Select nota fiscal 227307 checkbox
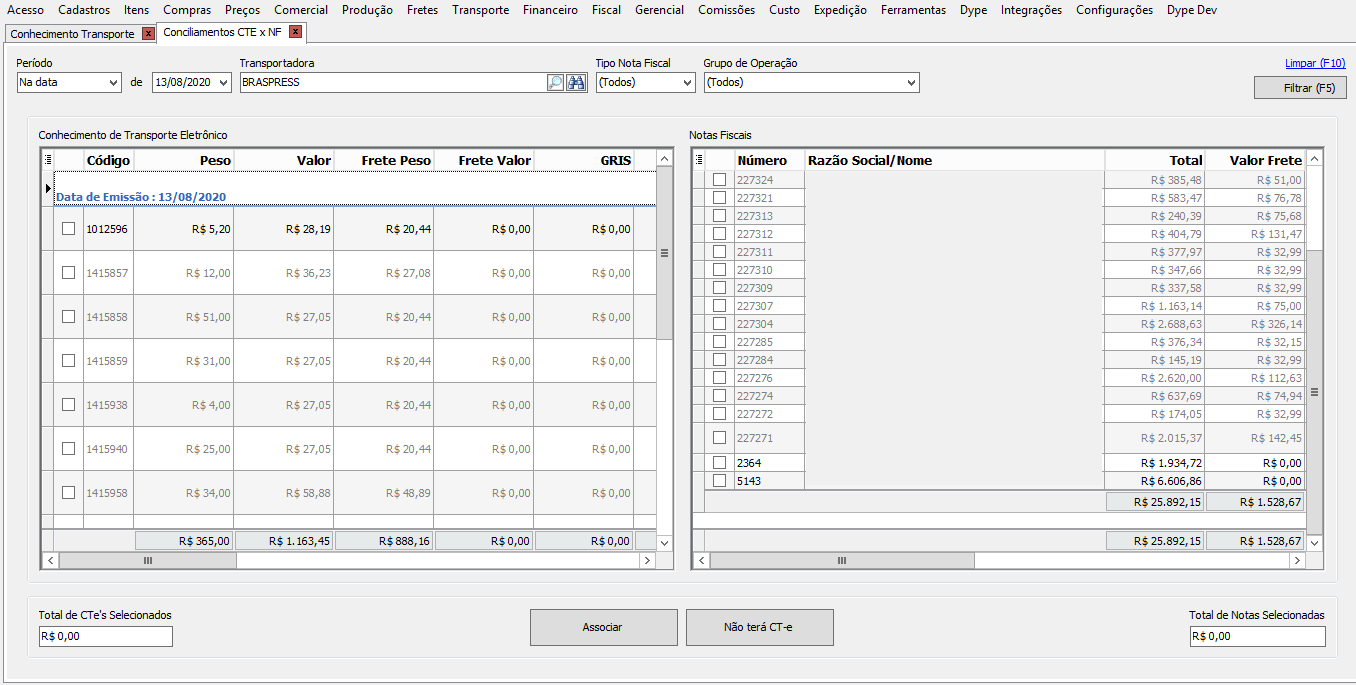 click(719, 305)
